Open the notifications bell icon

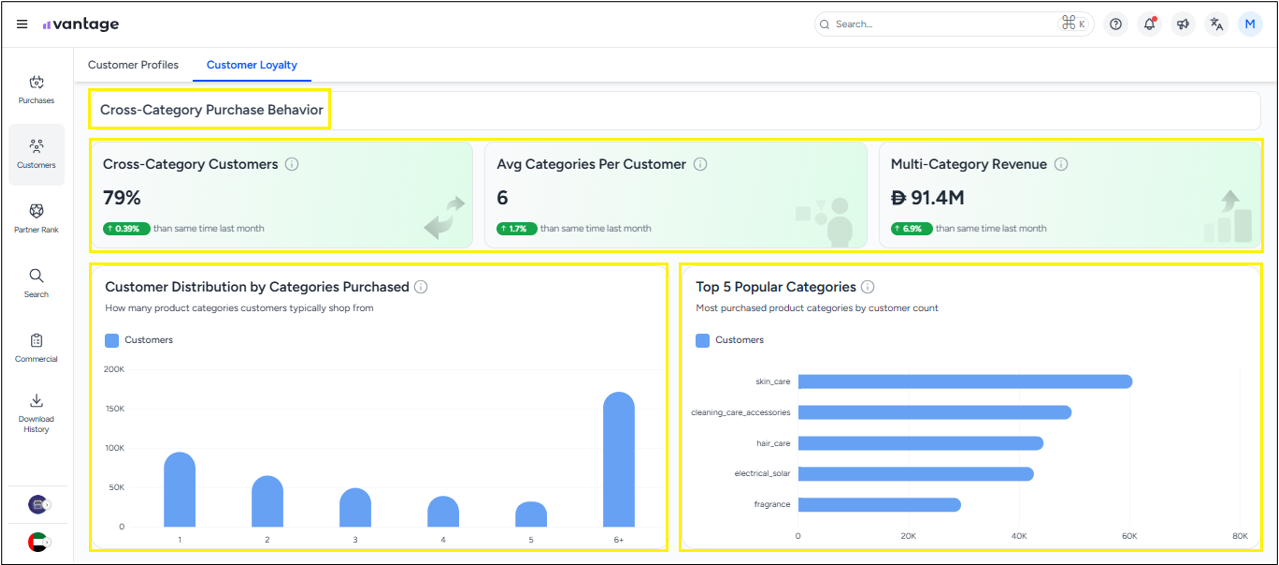point(1149,24)
